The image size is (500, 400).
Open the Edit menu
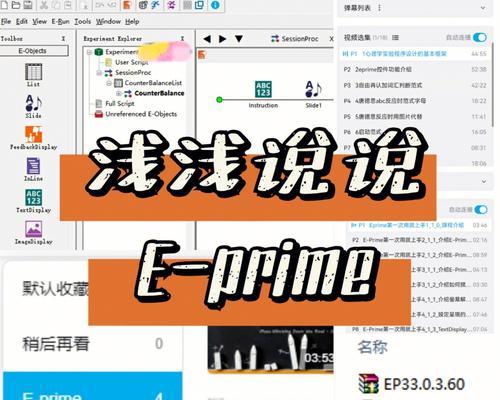[22, 22]
